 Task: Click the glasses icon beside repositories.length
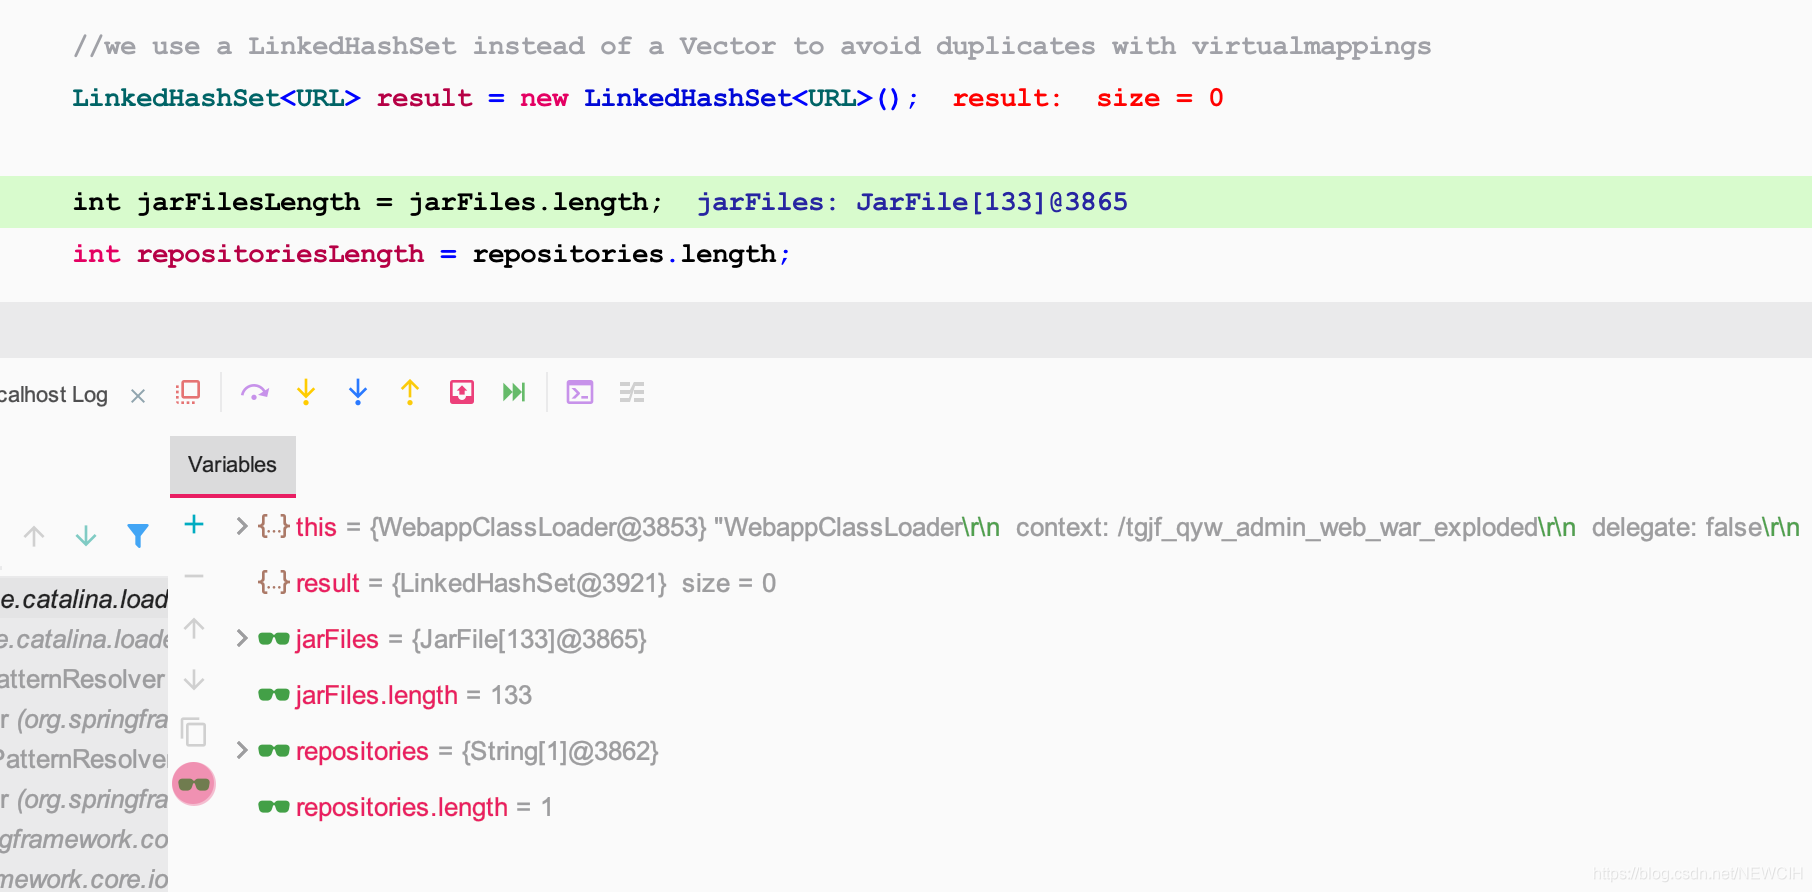point(274,807)
